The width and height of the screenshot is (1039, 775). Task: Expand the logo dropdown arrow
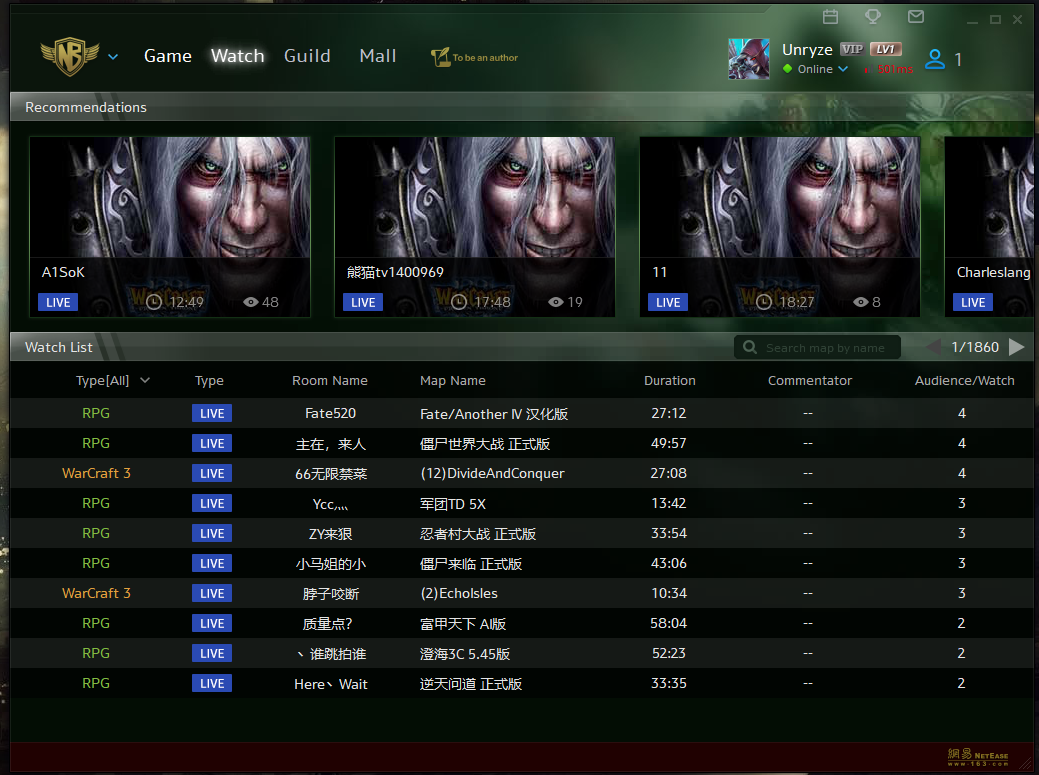pos(113,57)
